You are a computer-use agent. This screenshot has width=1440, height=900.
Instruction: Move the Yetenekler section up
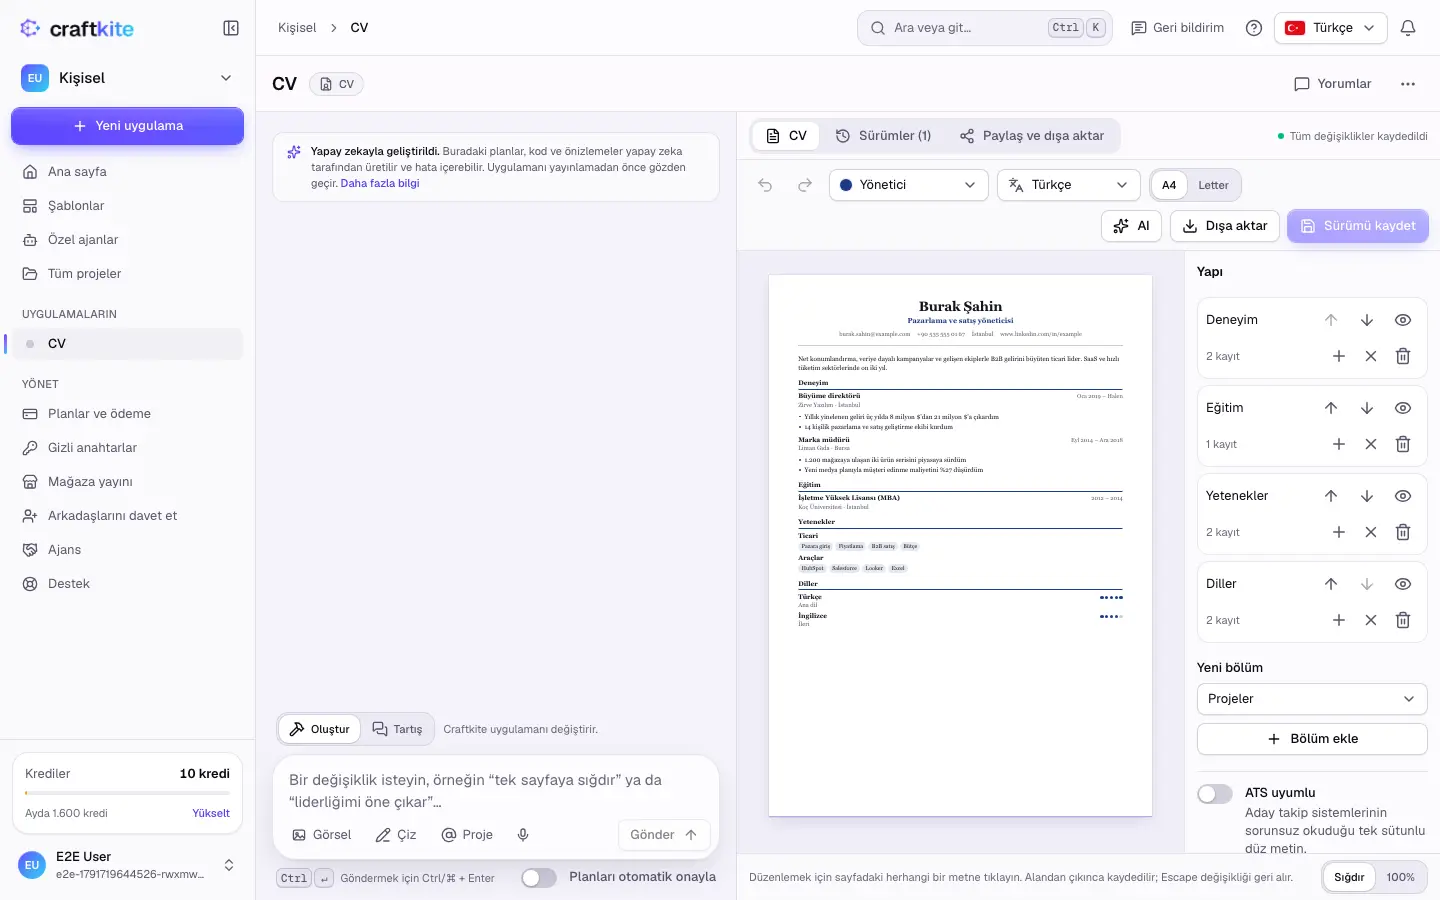[1331, 496]
